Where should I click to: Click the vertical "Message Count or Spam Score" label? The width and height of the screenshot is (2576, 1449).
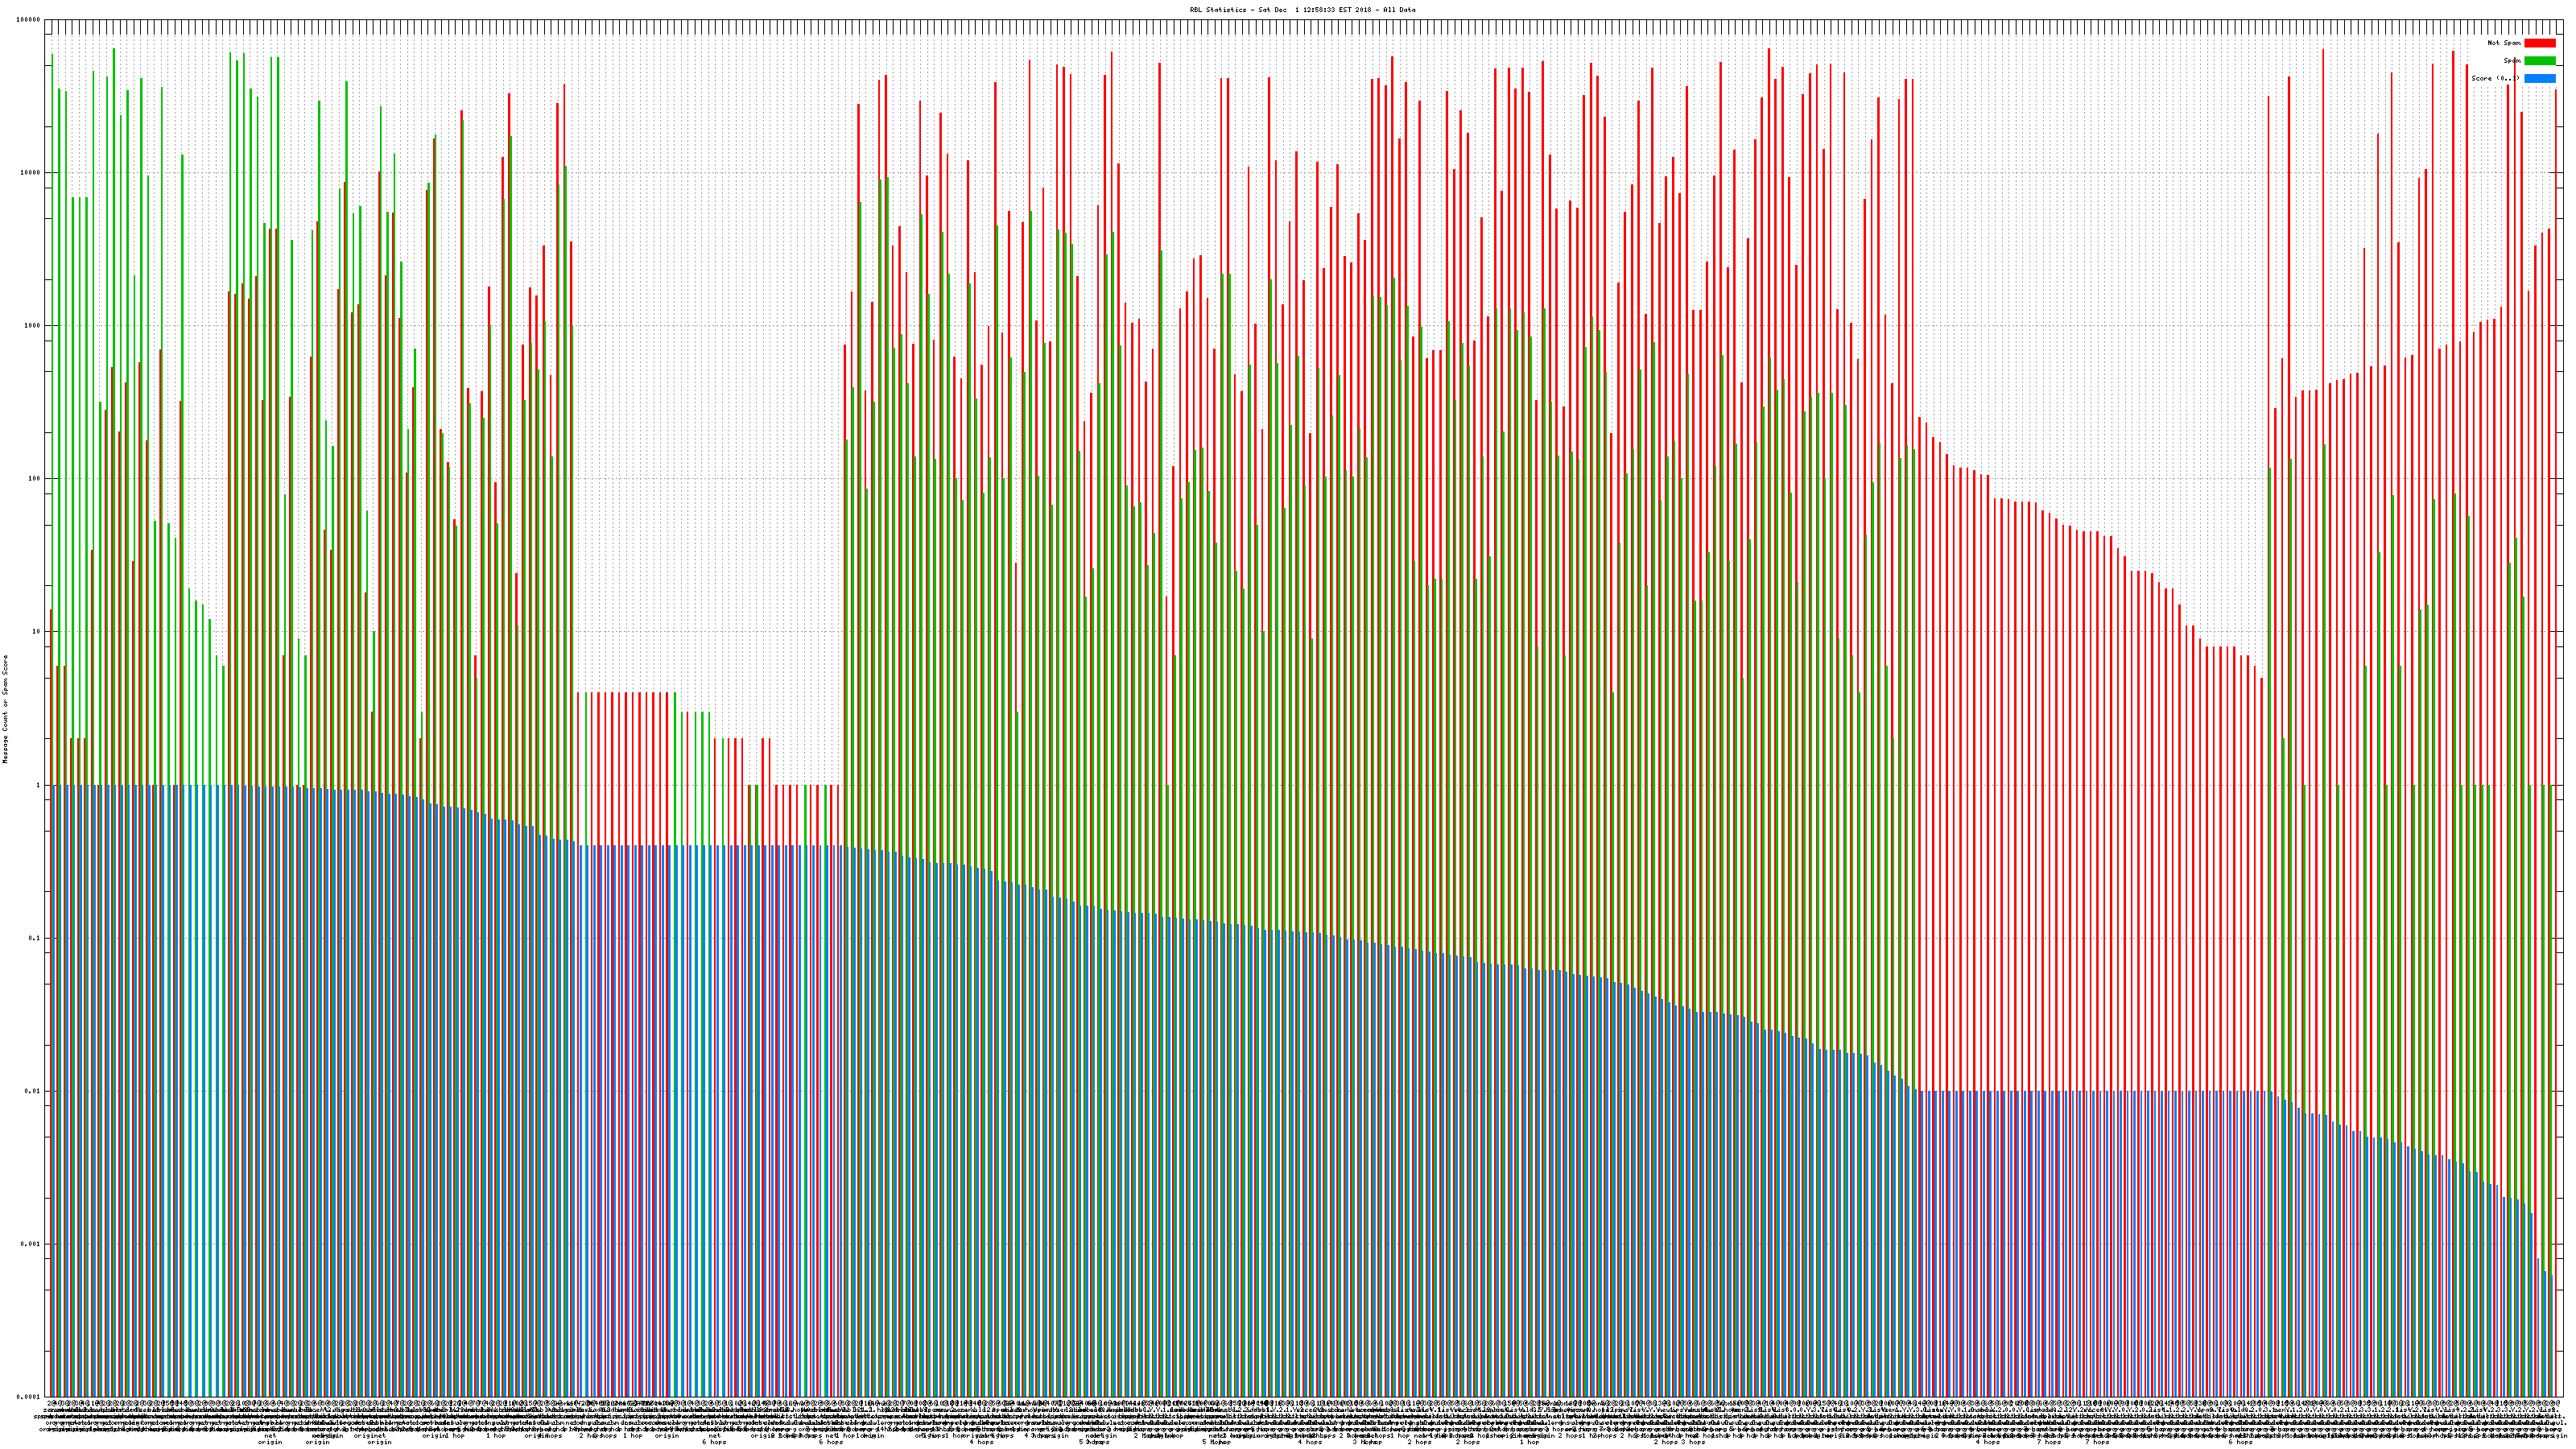click(x=5, y=709)
